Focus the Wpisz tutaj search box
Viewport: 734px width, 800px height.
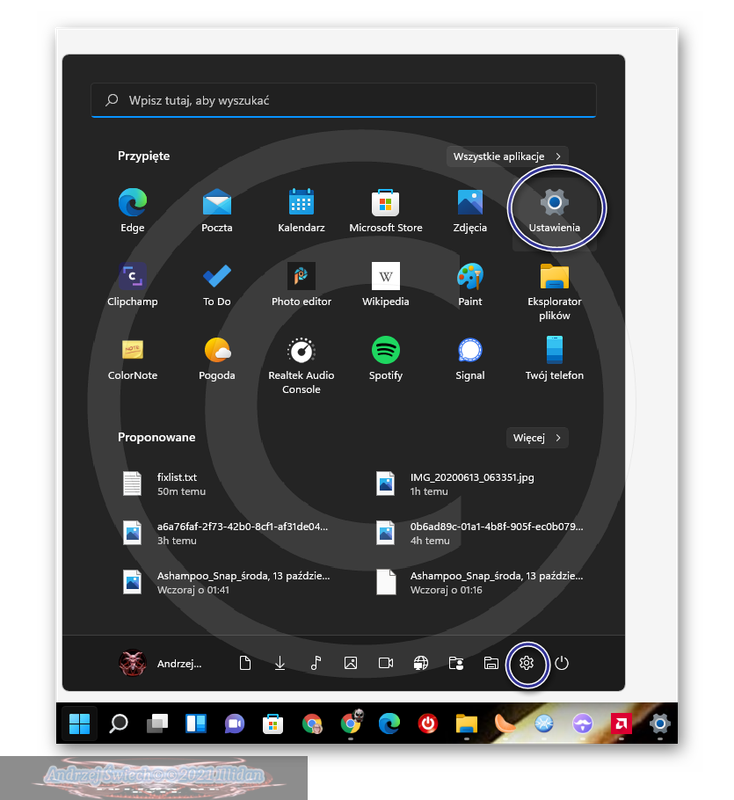(x=343, y=100)
